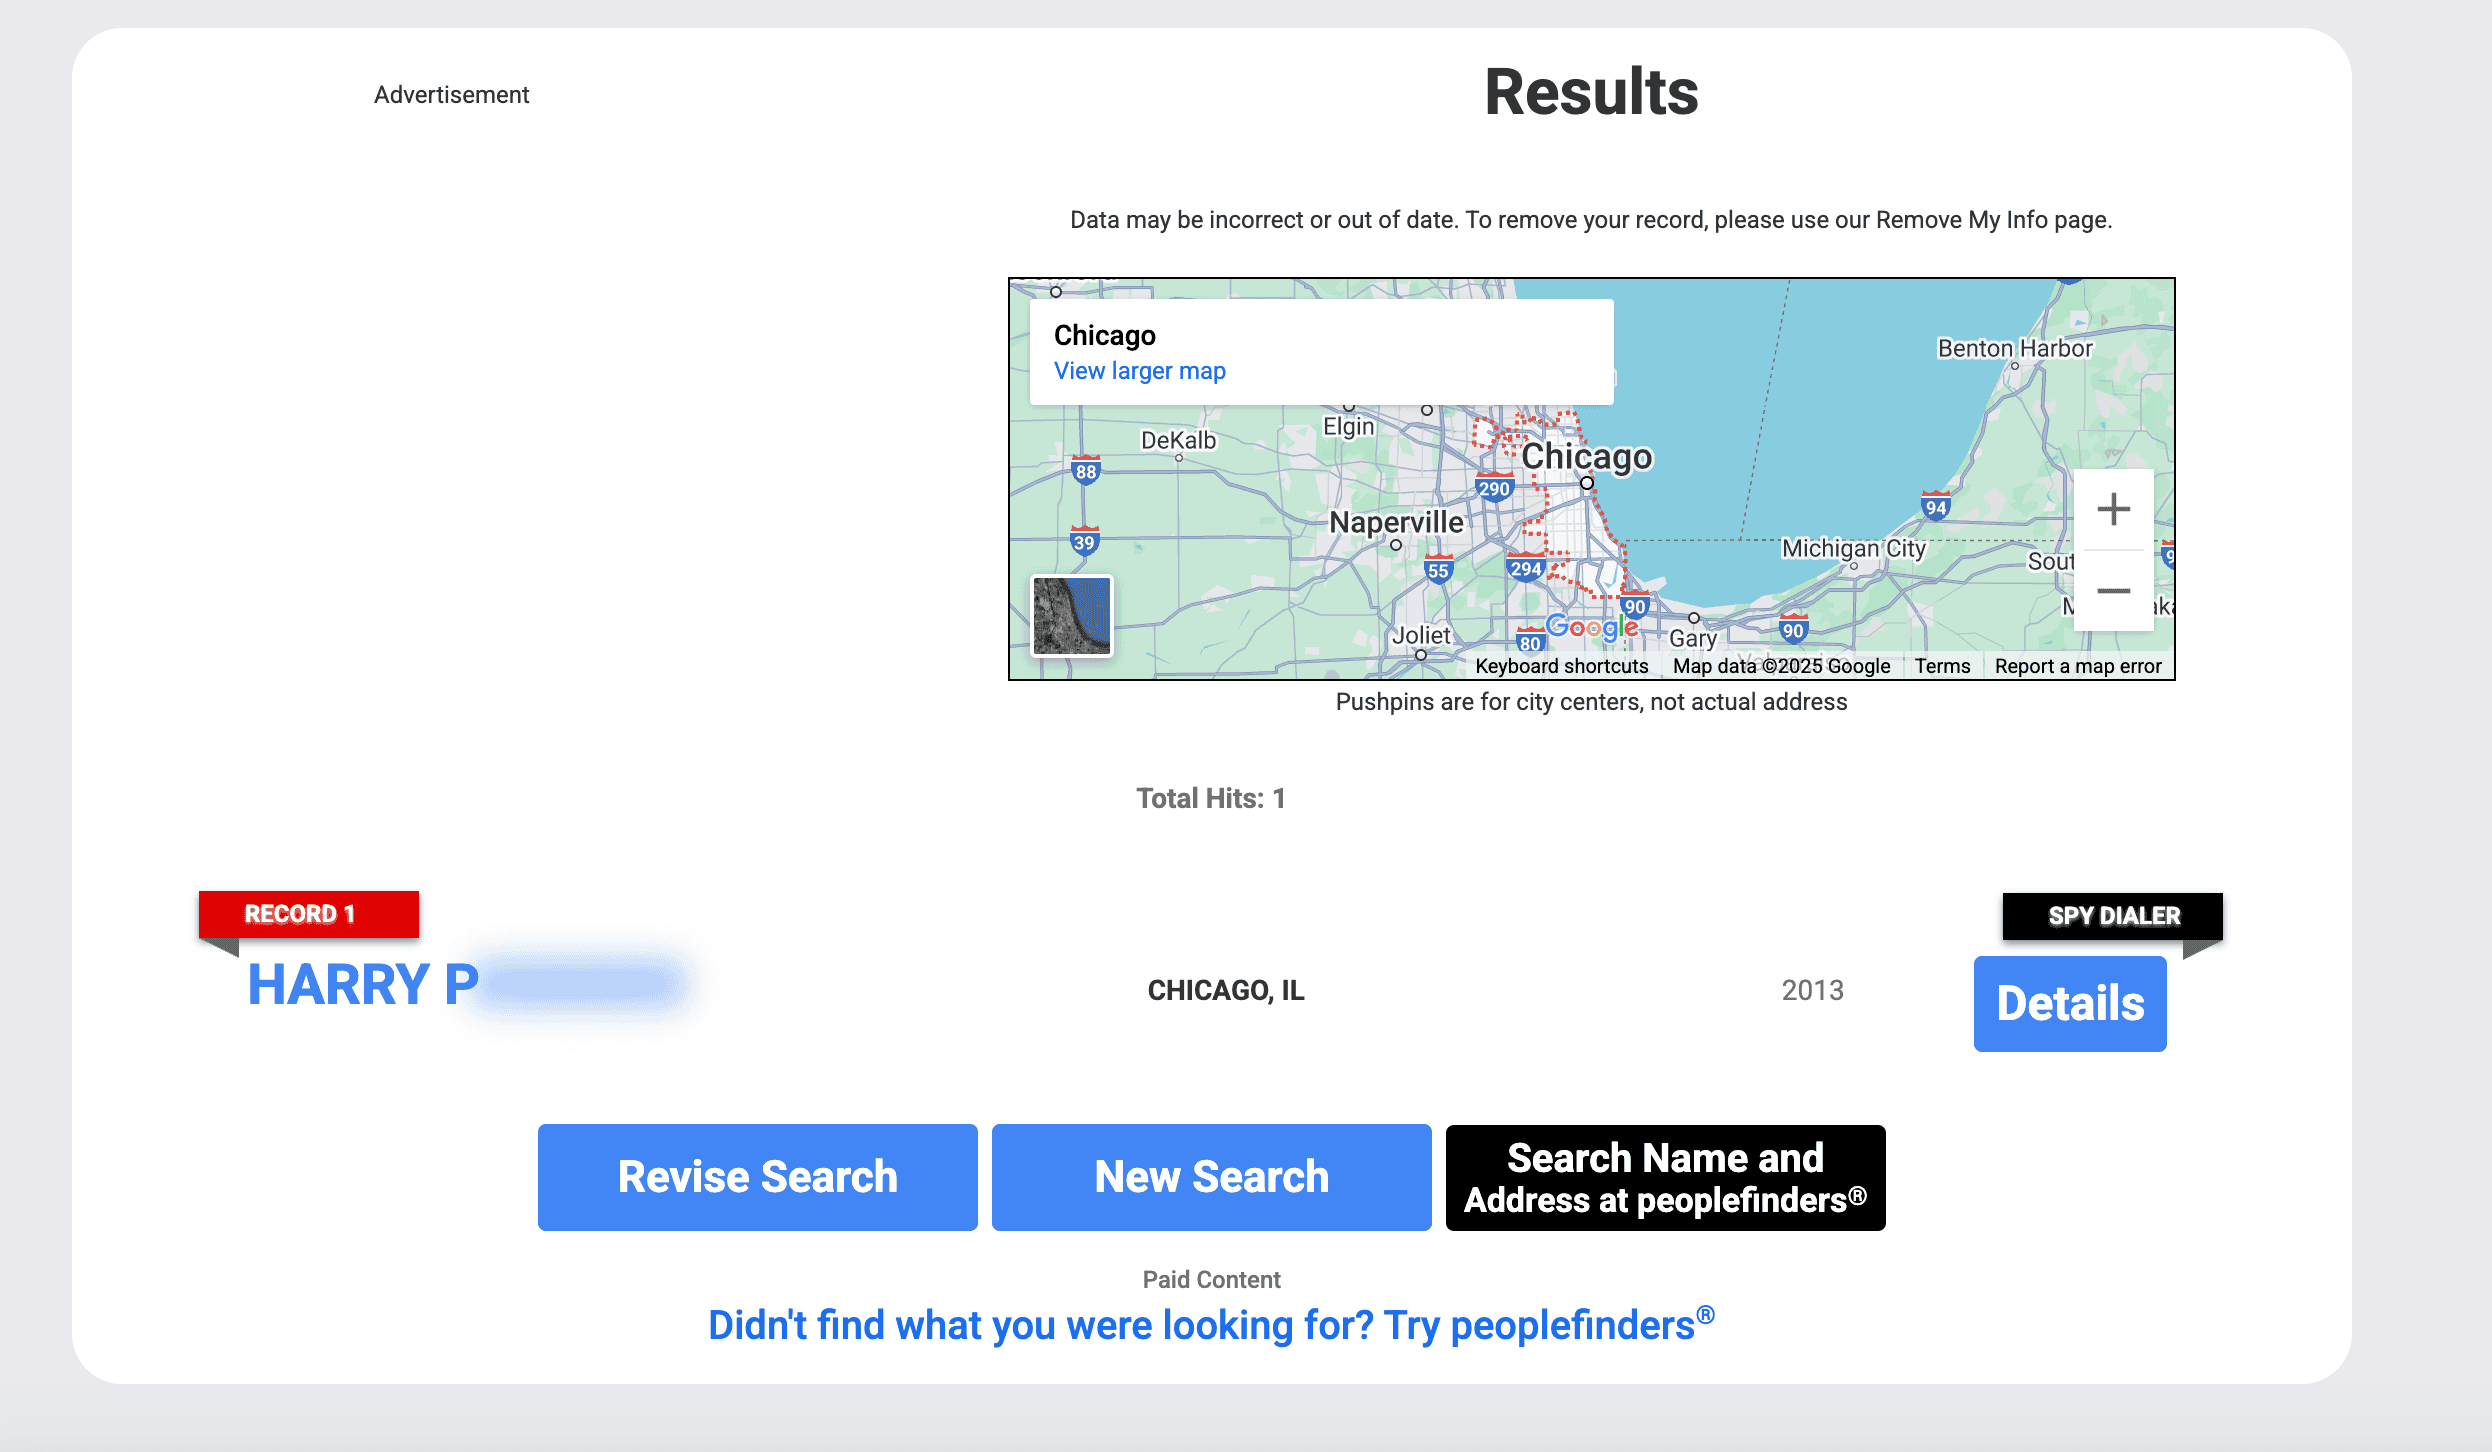Click the Chicago city marker on map
2492x1452 pixels.
click(1587, 483)
